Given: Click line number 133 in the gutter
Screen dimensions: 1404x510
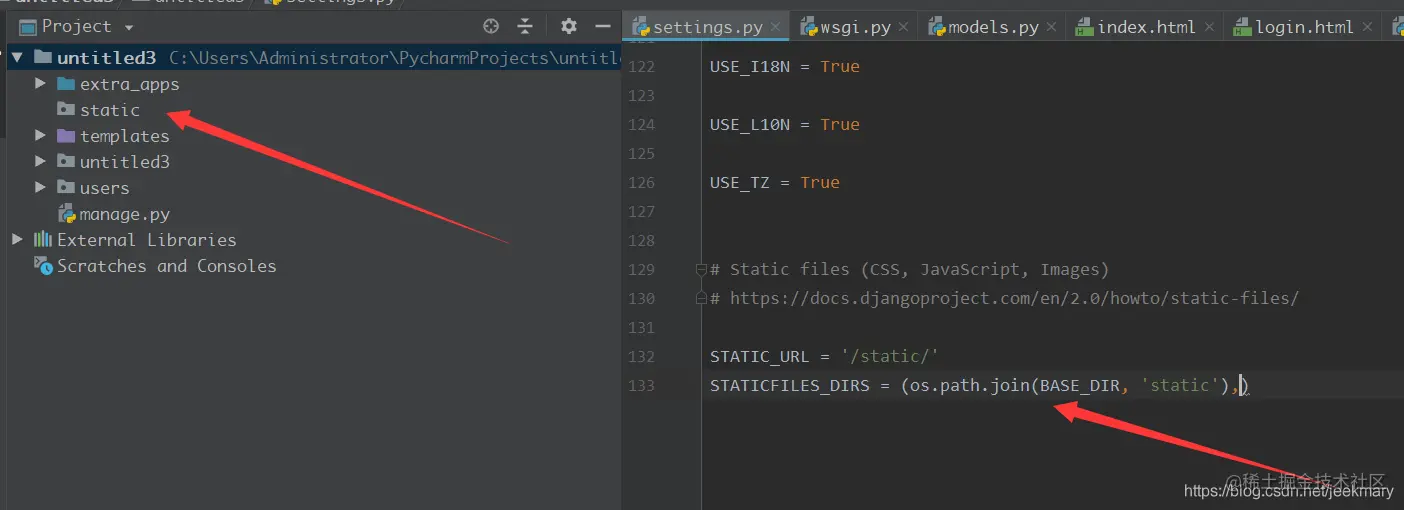Looking at the screenshot, I should click(x=642, y=385).
